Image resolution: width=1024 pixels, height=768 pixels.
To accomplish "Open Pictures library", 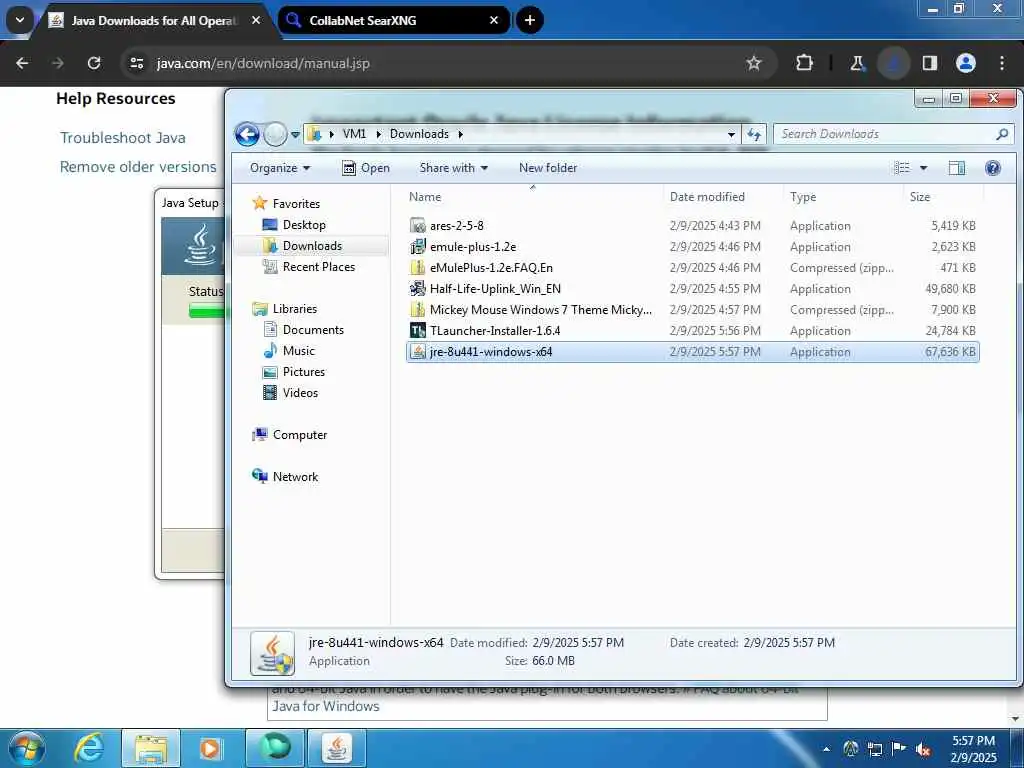I will [294, 372].
